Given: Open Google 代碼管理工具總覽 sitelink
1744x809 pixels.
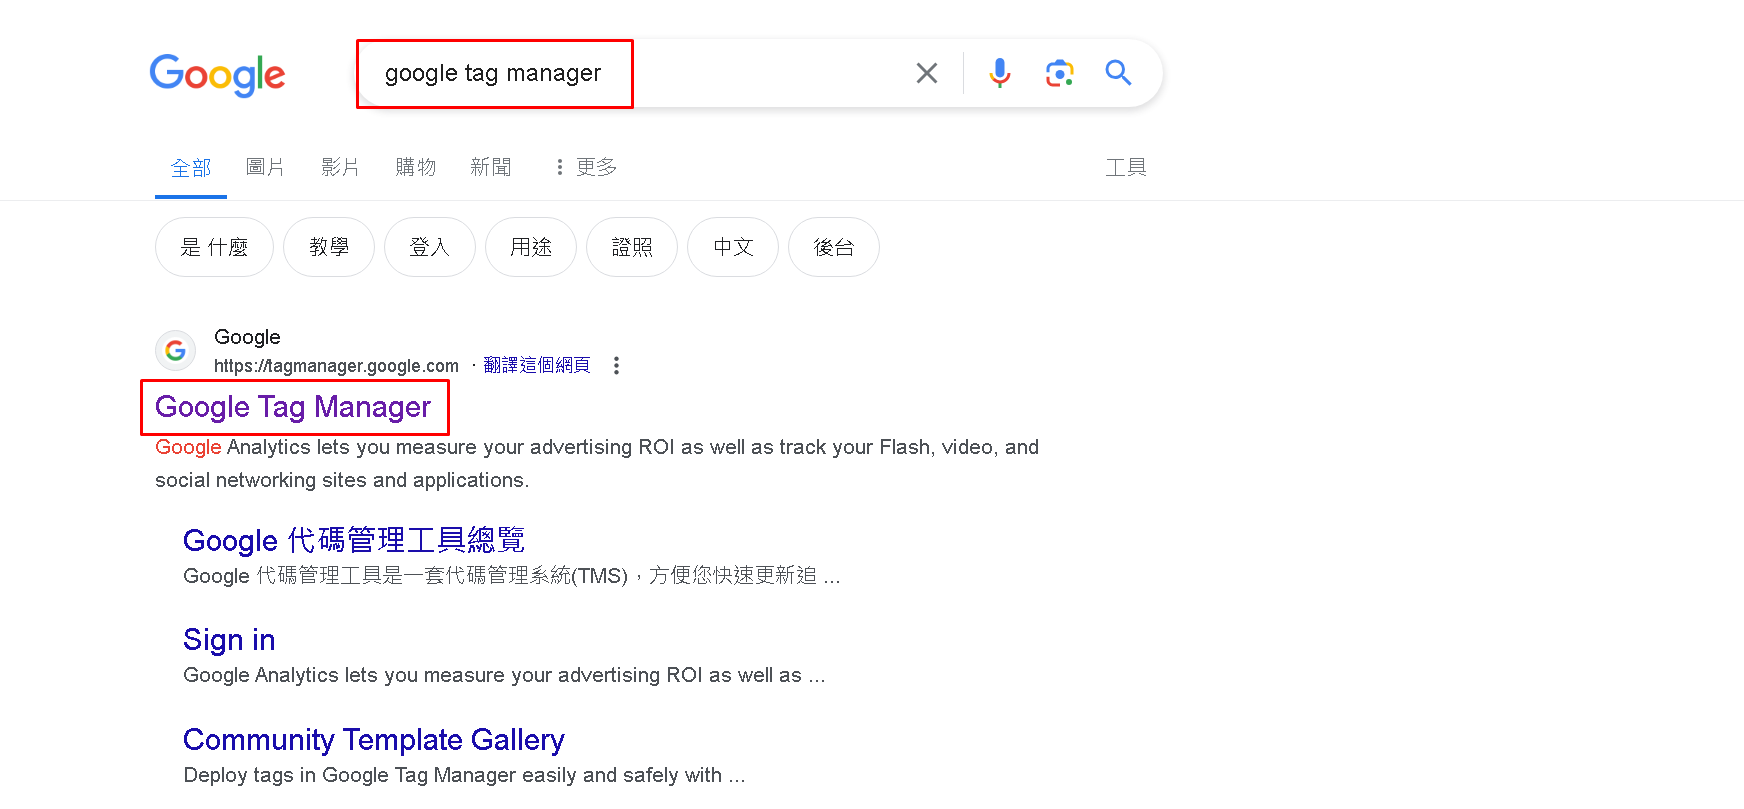Looking at the screenshot, I should 354,540.
